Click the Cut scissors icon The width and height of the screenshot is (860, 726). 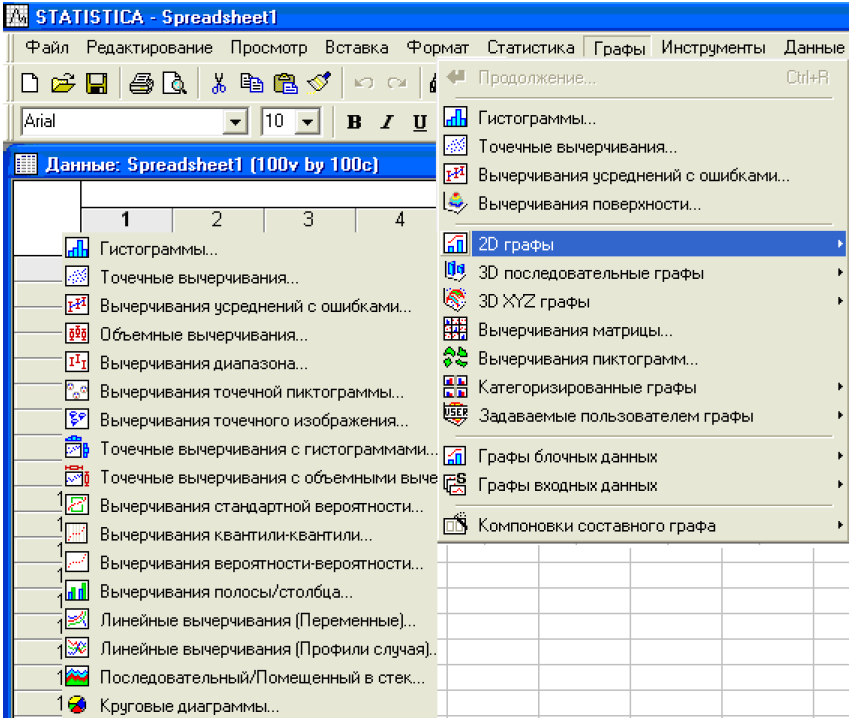219,84
